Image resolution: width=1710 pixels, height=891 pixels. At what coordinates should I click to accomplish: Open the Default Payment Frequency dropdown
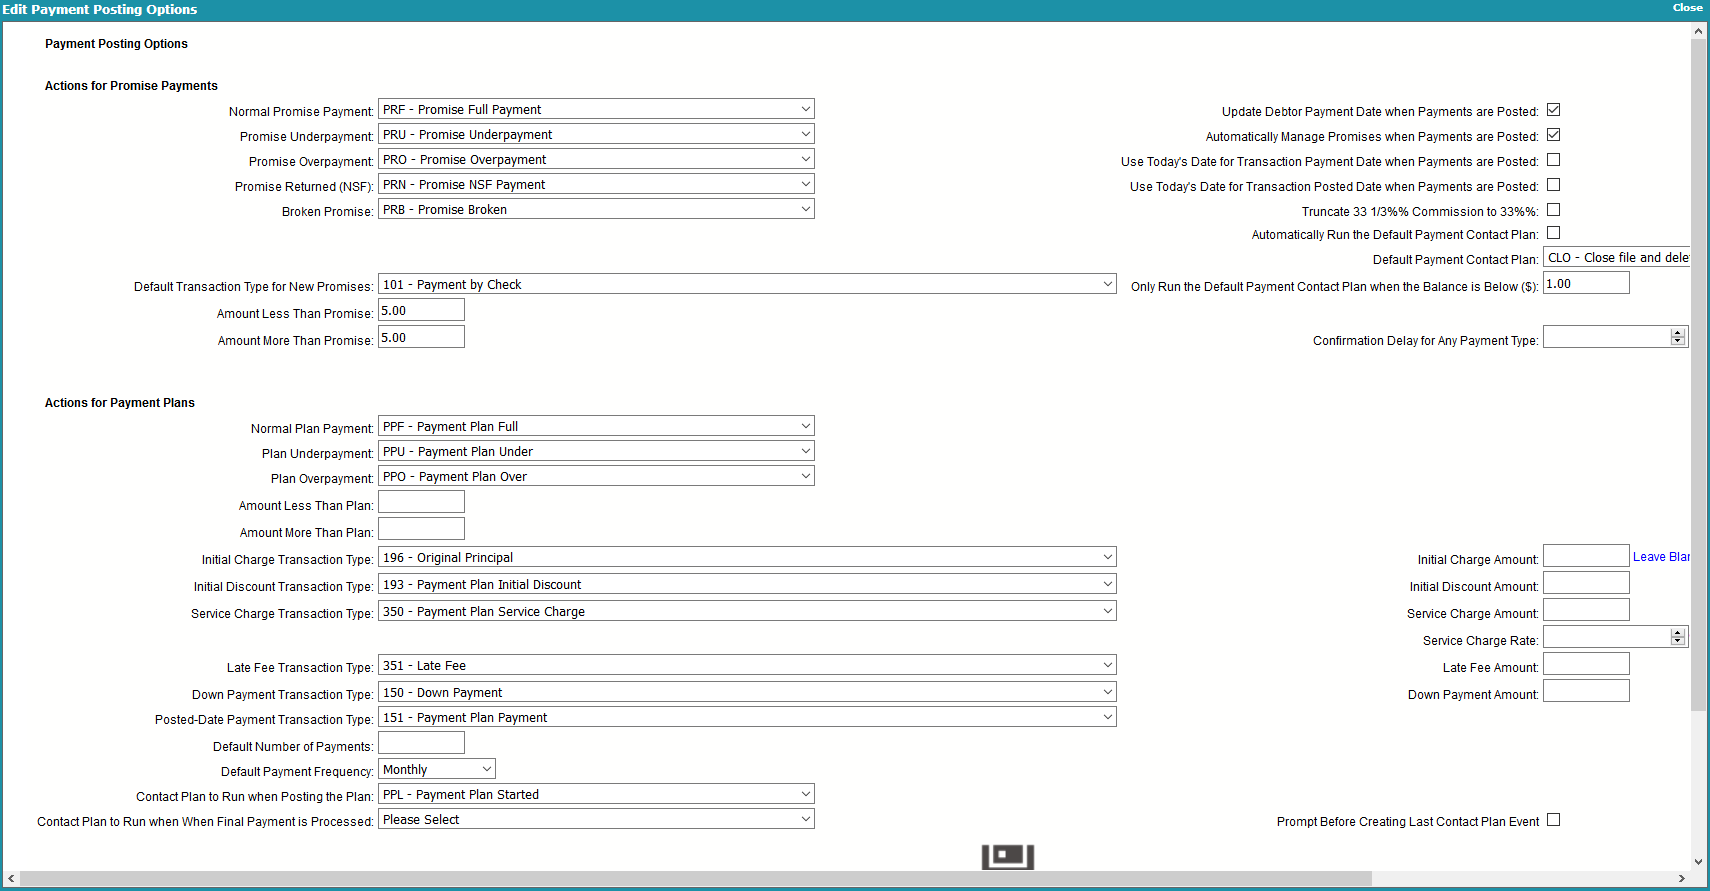point(437,769)
